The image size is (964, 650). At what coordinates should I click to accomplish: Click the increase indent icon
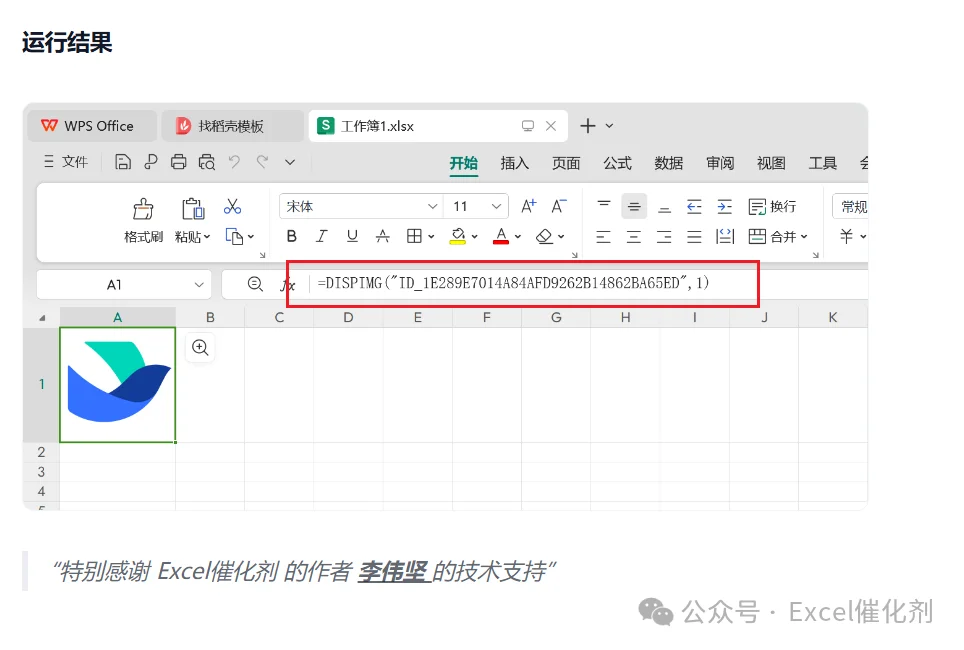725,207
